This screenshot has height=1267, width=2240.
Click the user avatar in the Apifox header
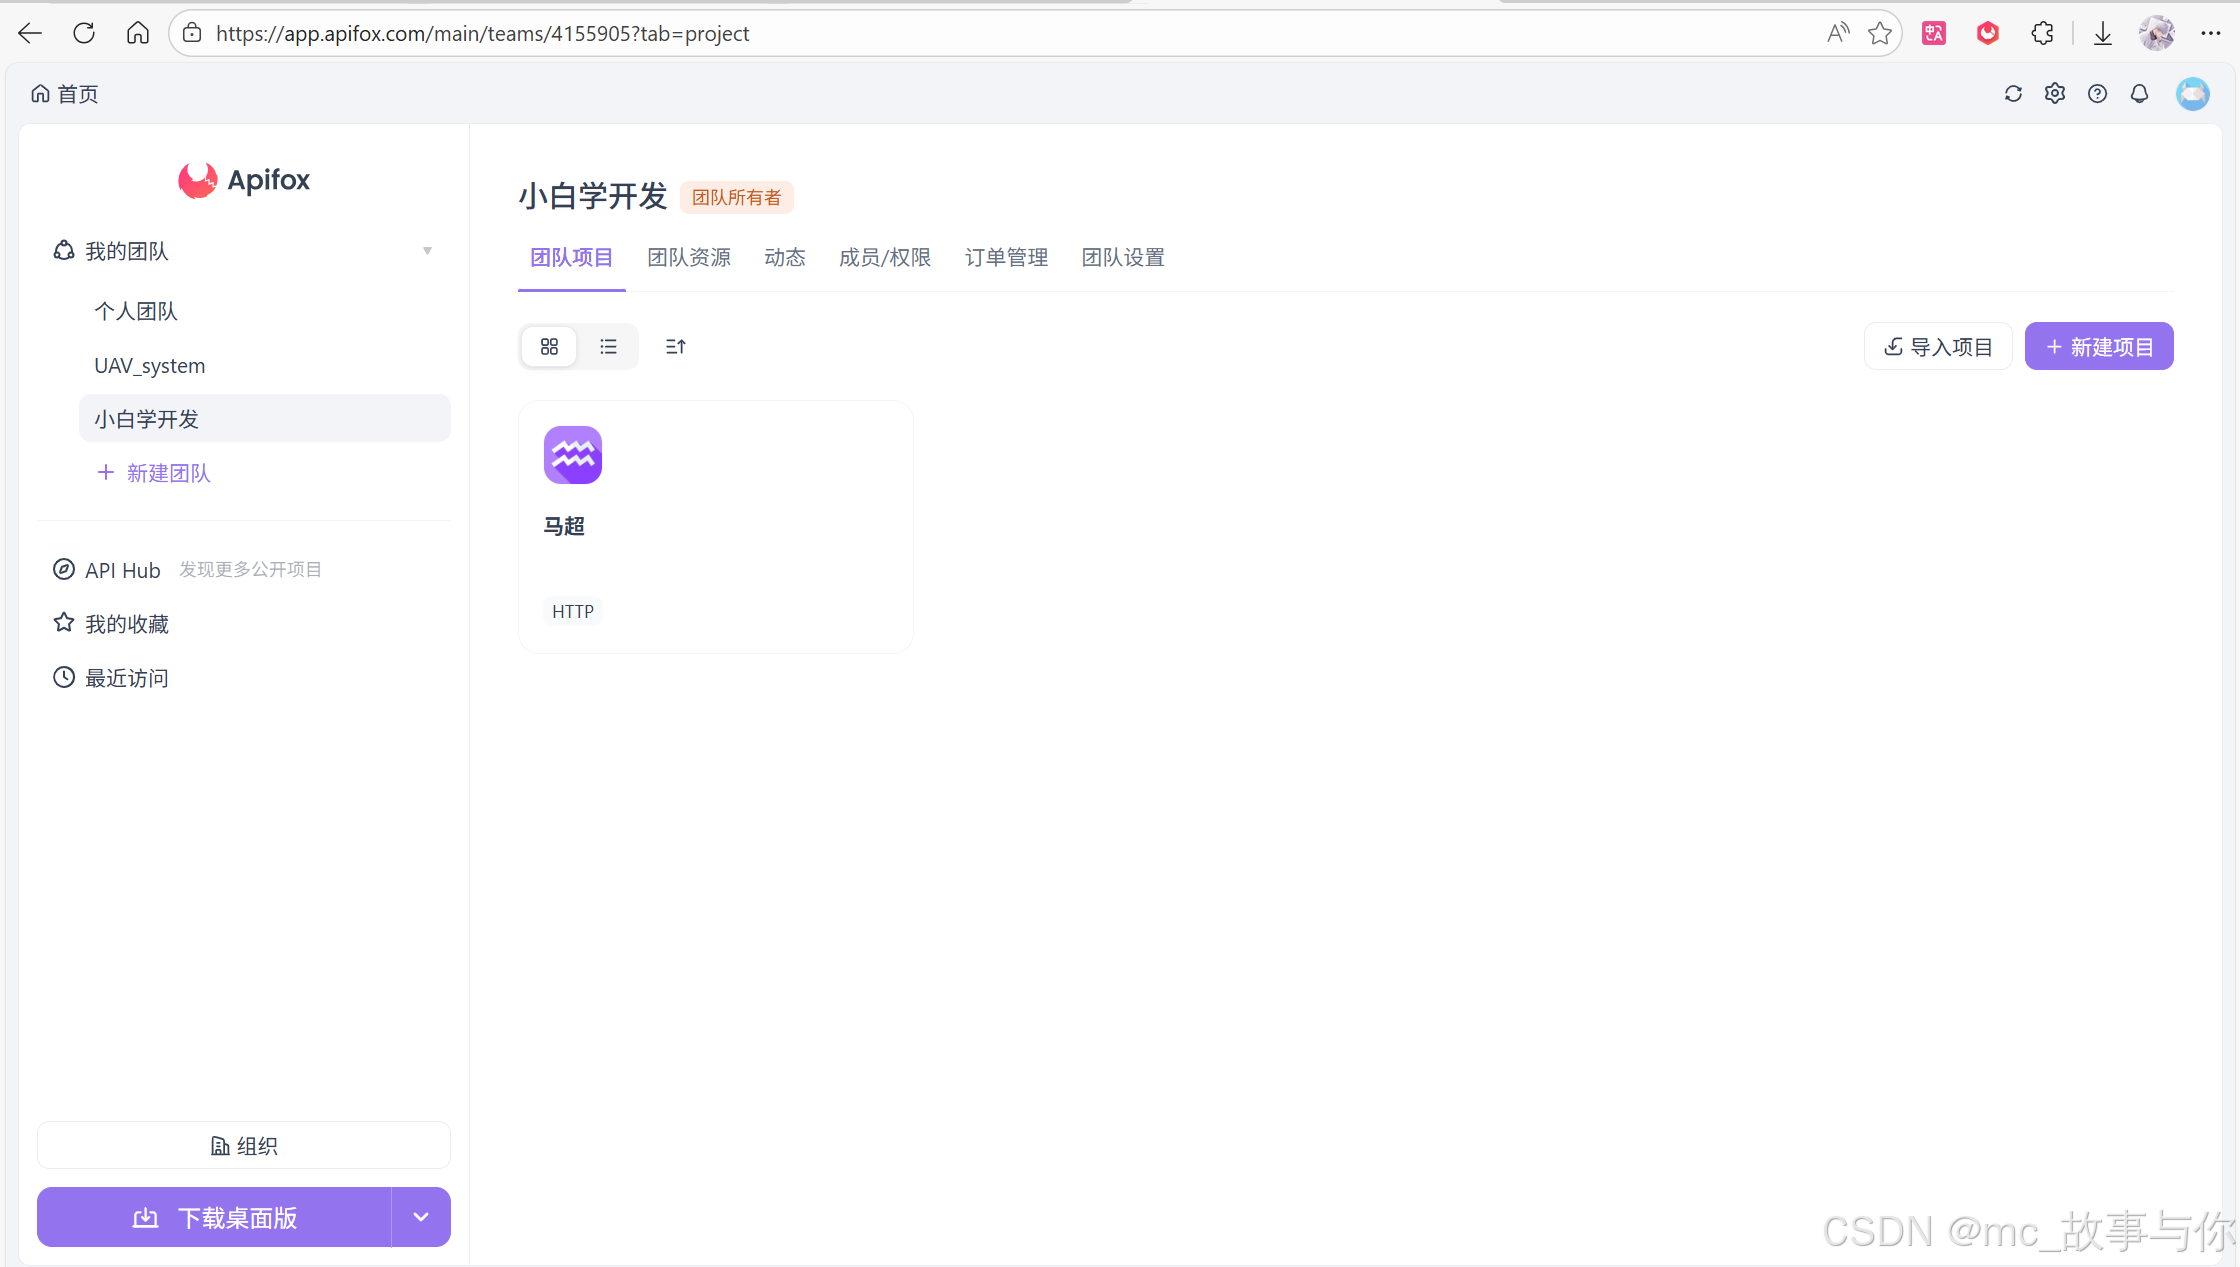pos(2192,94)
